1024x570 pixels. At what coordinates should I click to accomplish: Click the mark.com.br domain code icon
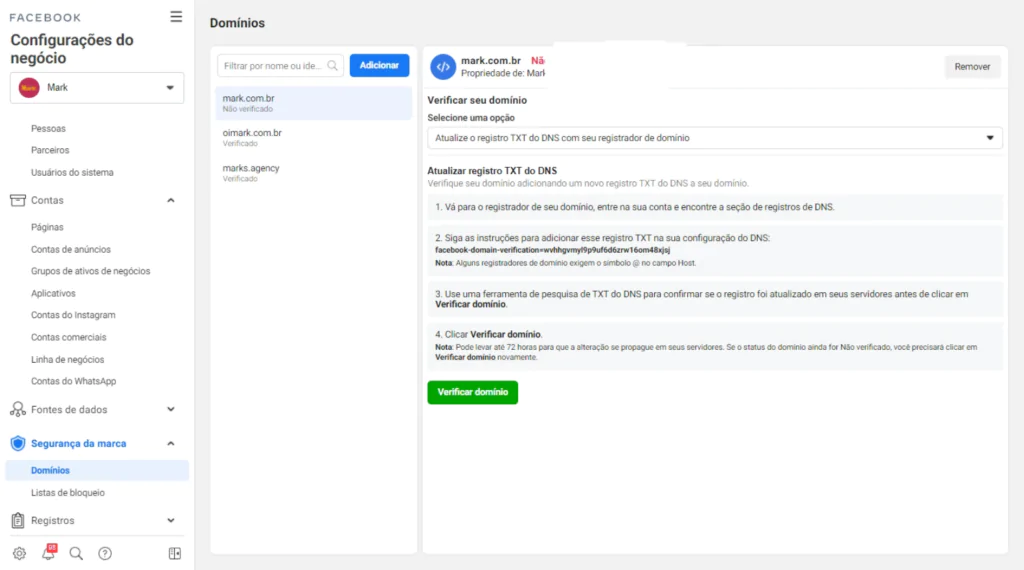(x=443, y=67)
